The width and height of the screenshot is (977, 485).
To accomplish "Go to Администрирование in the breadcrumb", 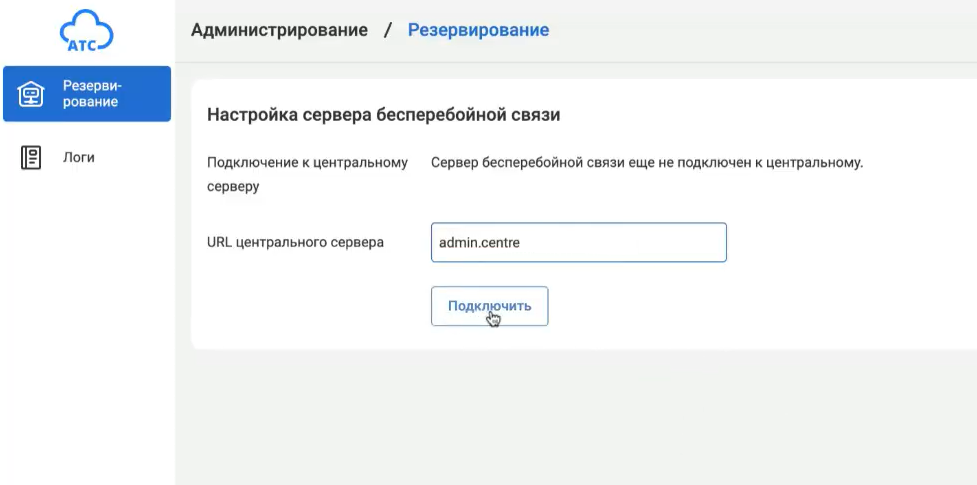I will 279,30.
